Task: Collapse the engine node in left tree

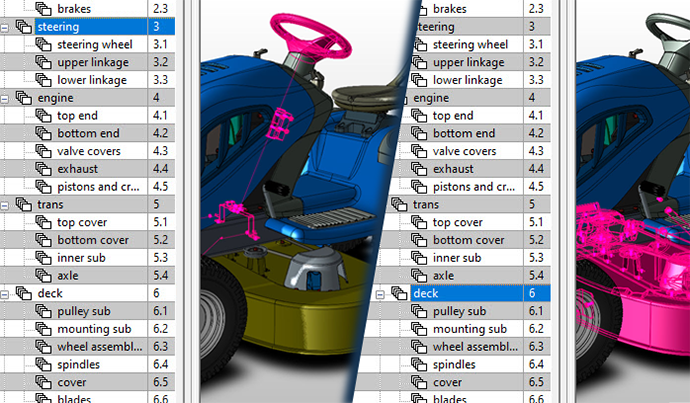Action: (x=7, y=98)
